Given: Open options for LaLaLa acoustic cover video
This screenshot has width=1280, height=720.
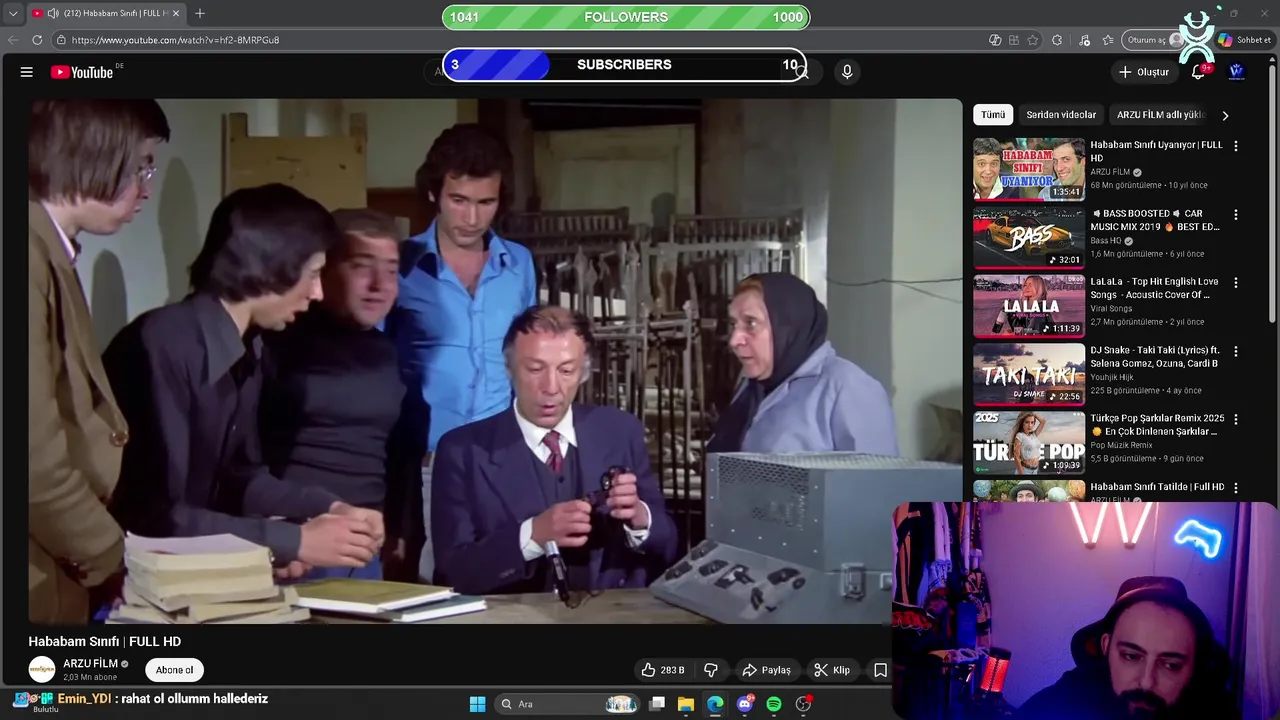Looking at the screenshot, I should pyautogui.click(x=1236, y=283).
